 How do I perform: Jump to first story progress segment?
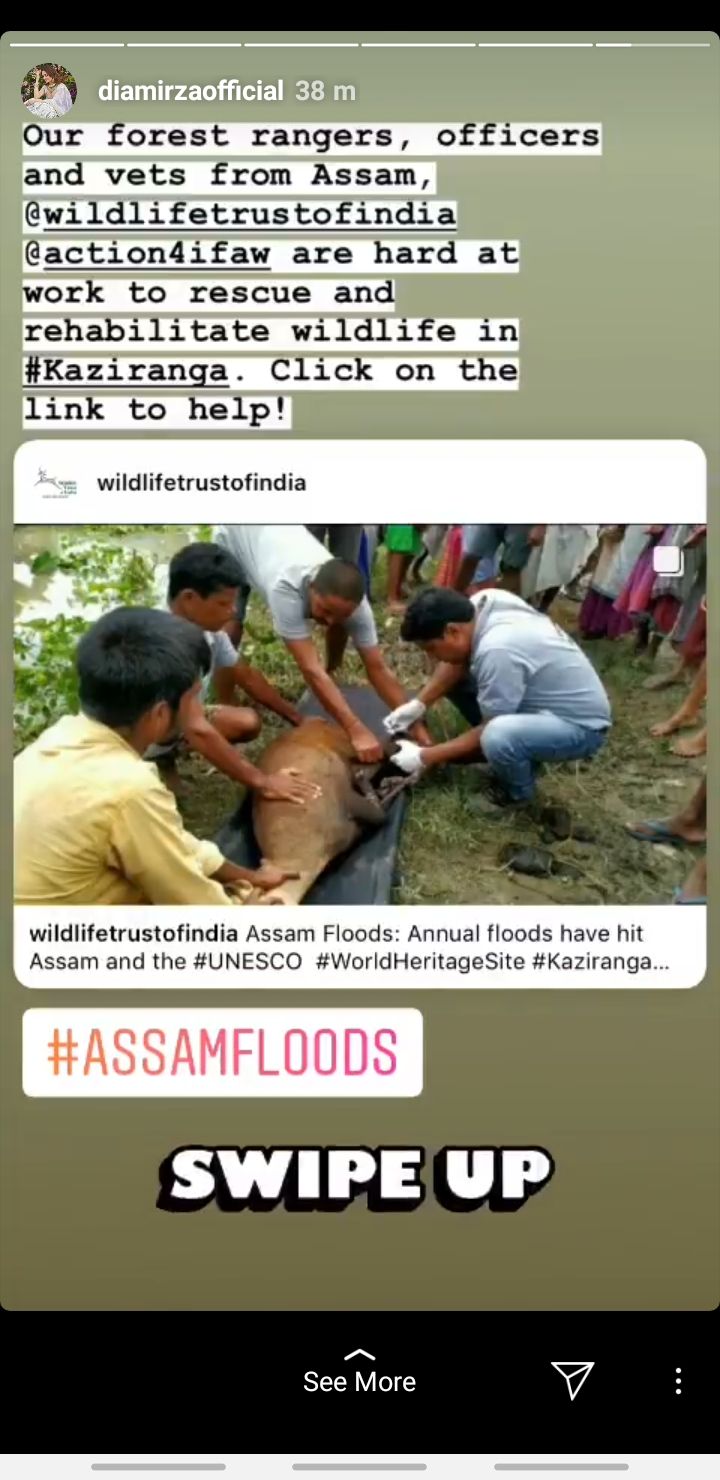66,44
